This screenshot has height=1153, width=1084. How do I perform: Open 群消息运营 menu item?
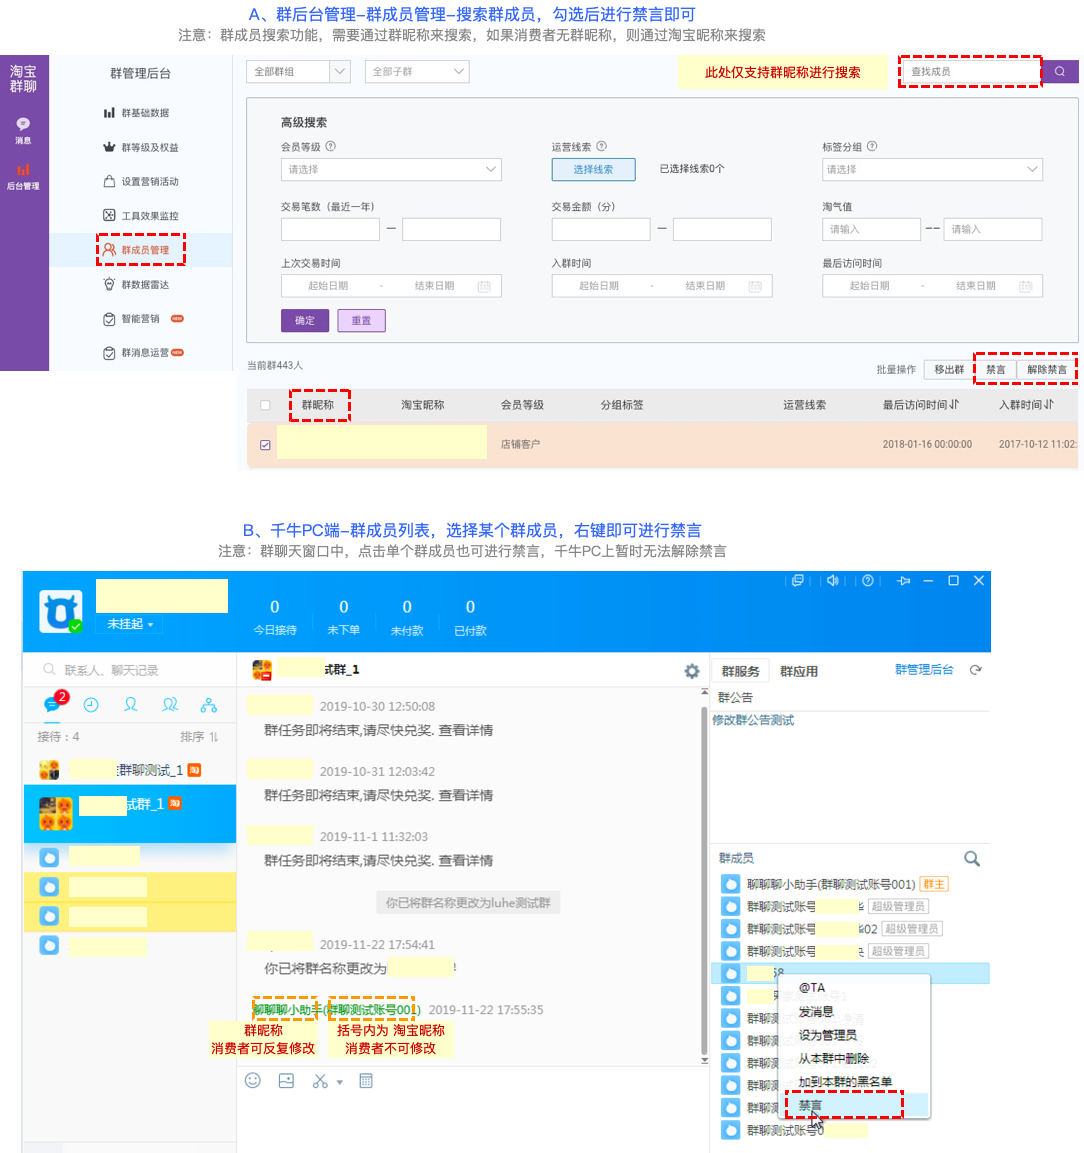[x=143, y=353]
